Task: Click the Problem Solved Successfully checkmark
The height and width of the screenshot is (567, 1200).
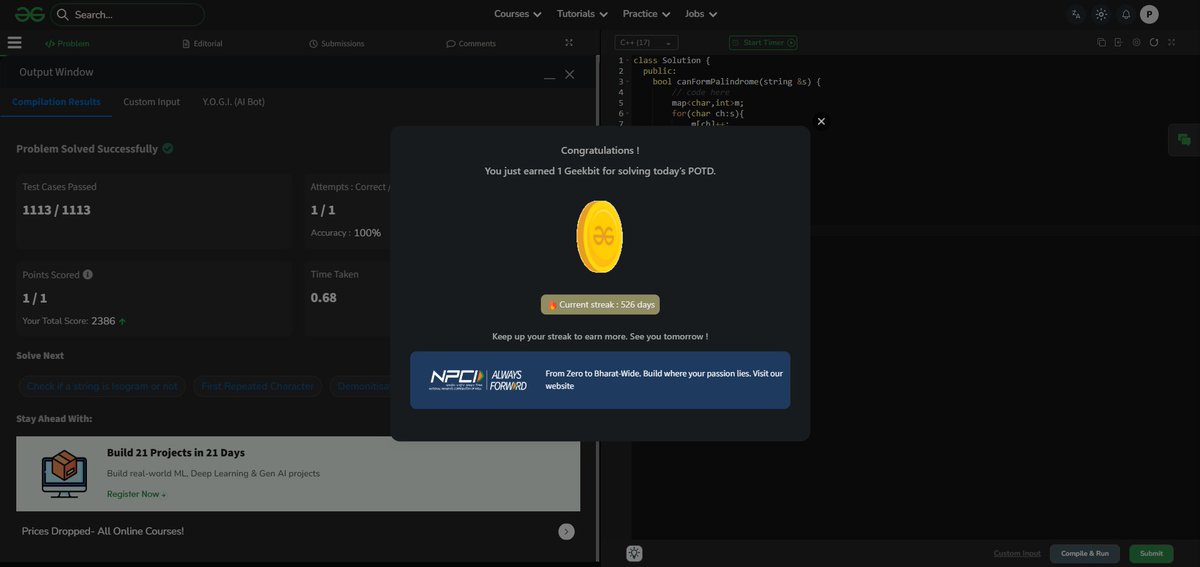Action: pyautogui.click(x=168, y=148)
